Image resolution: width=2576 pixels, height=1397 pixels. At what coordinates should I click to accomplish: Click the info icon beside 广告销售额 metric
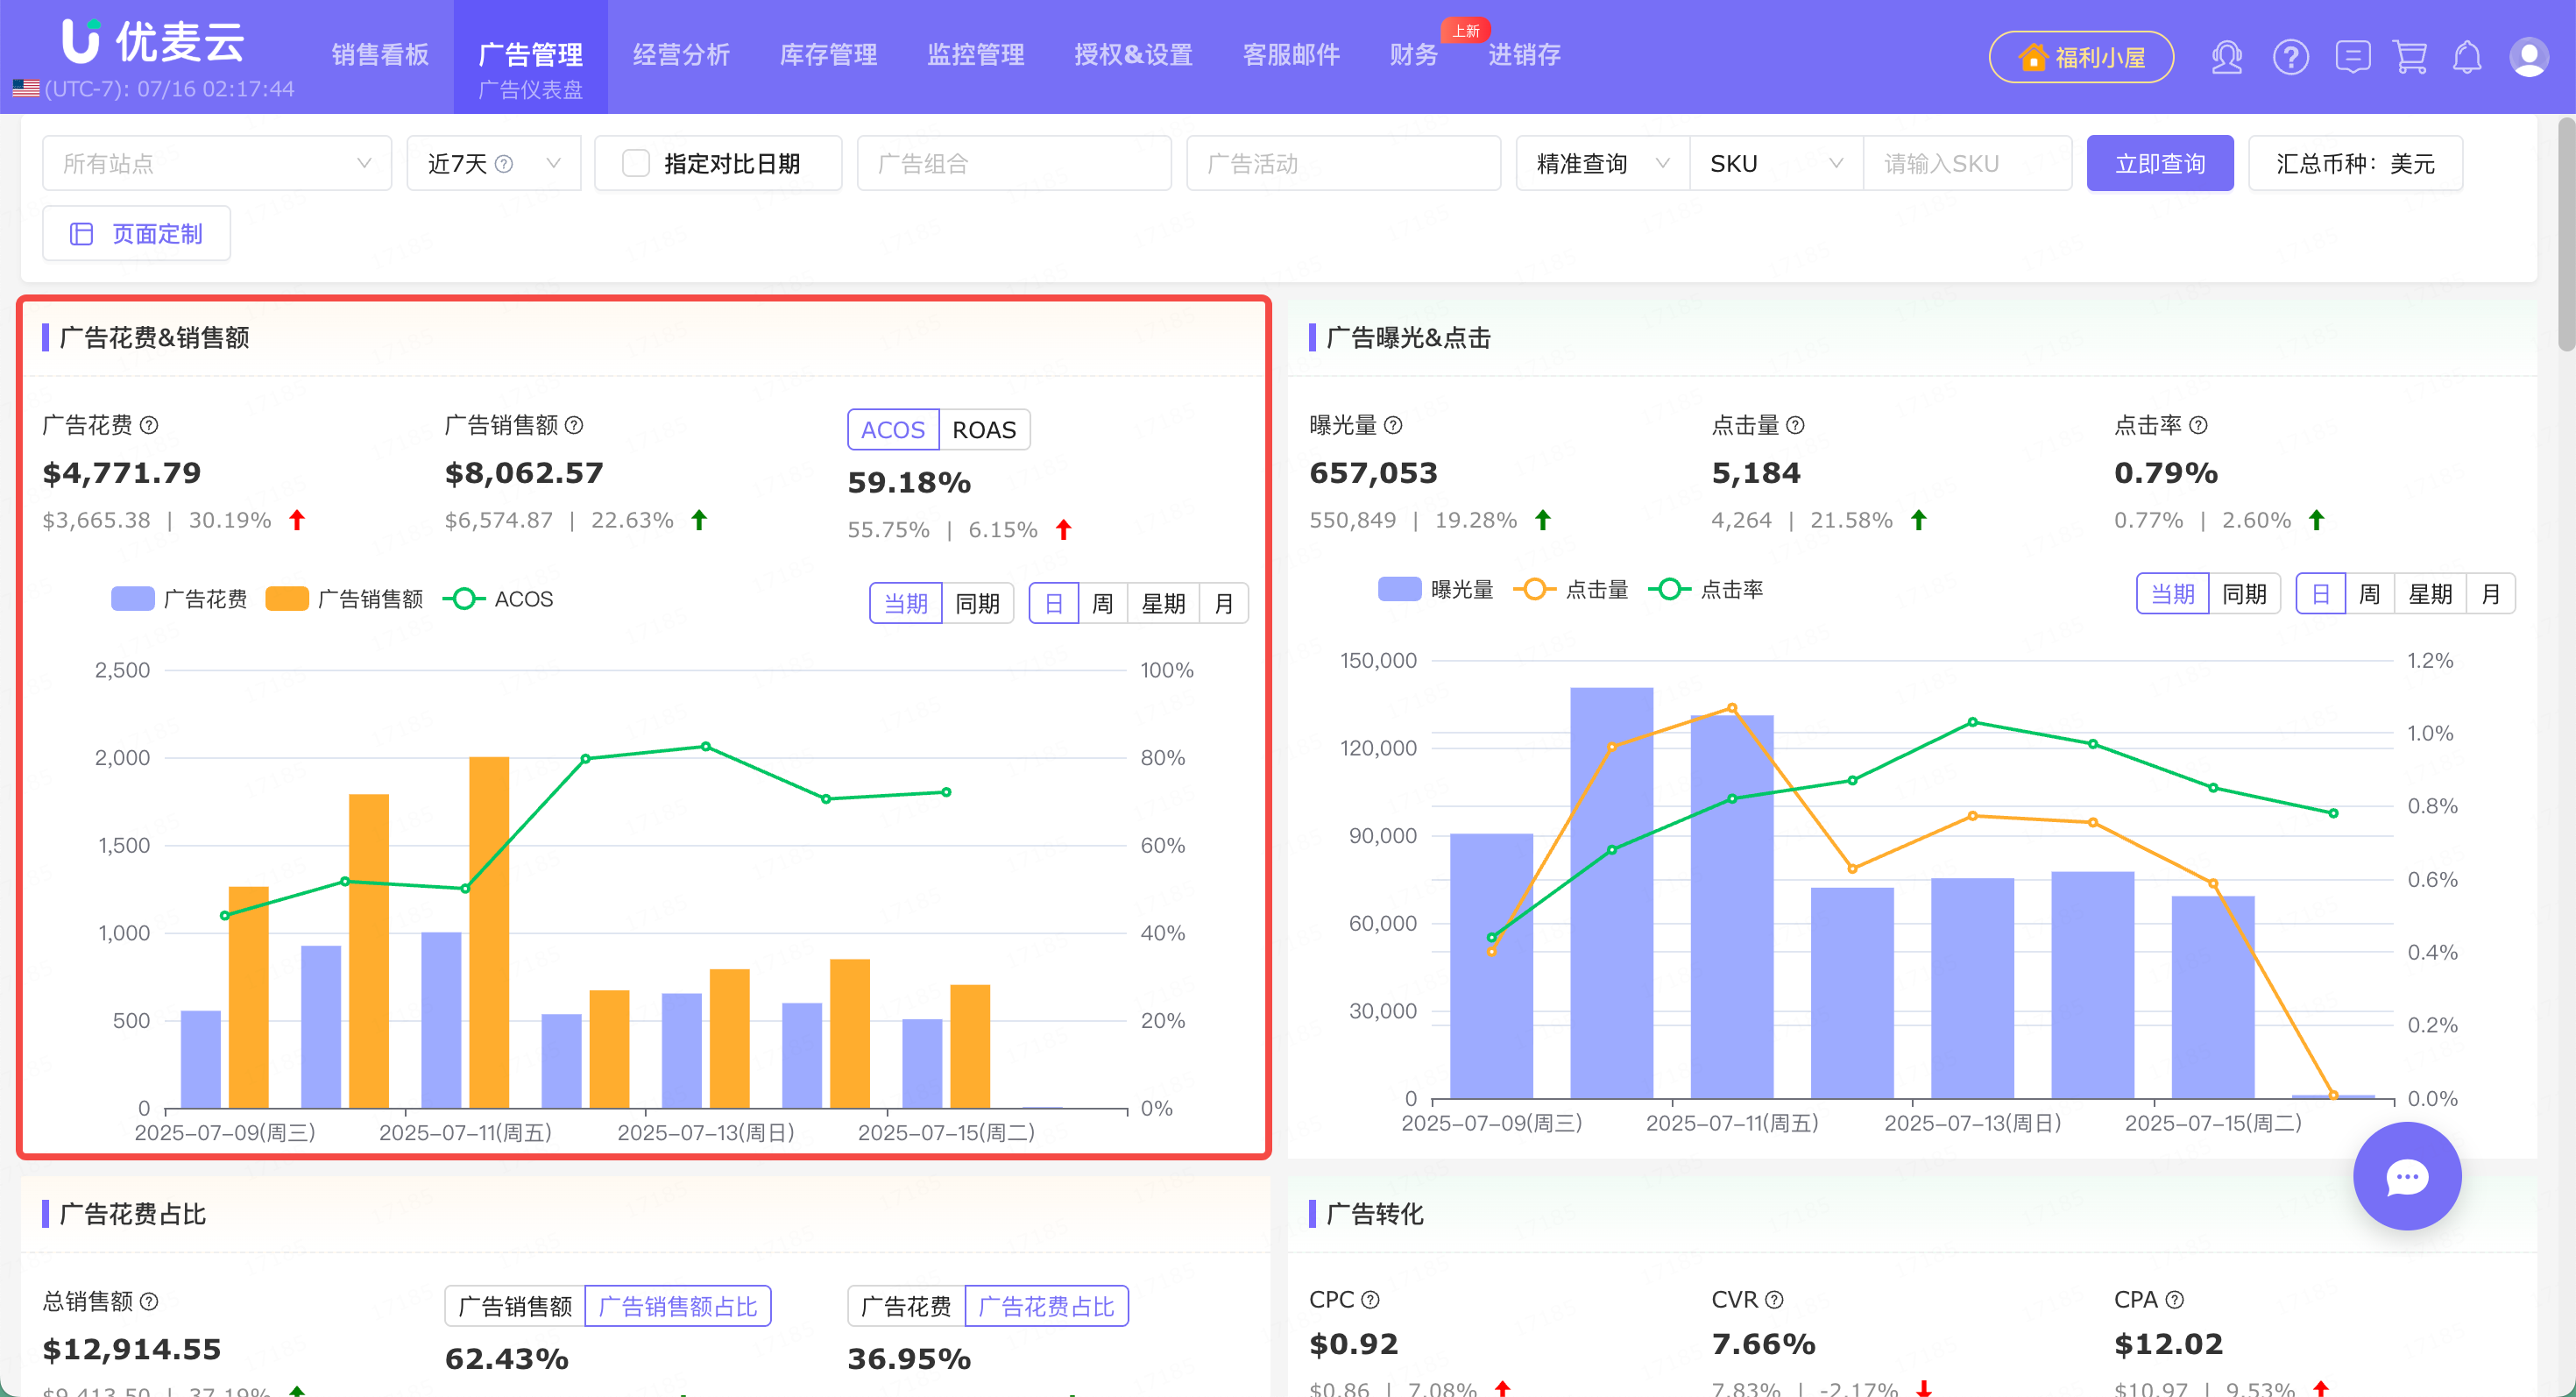(x=574, y=425)
